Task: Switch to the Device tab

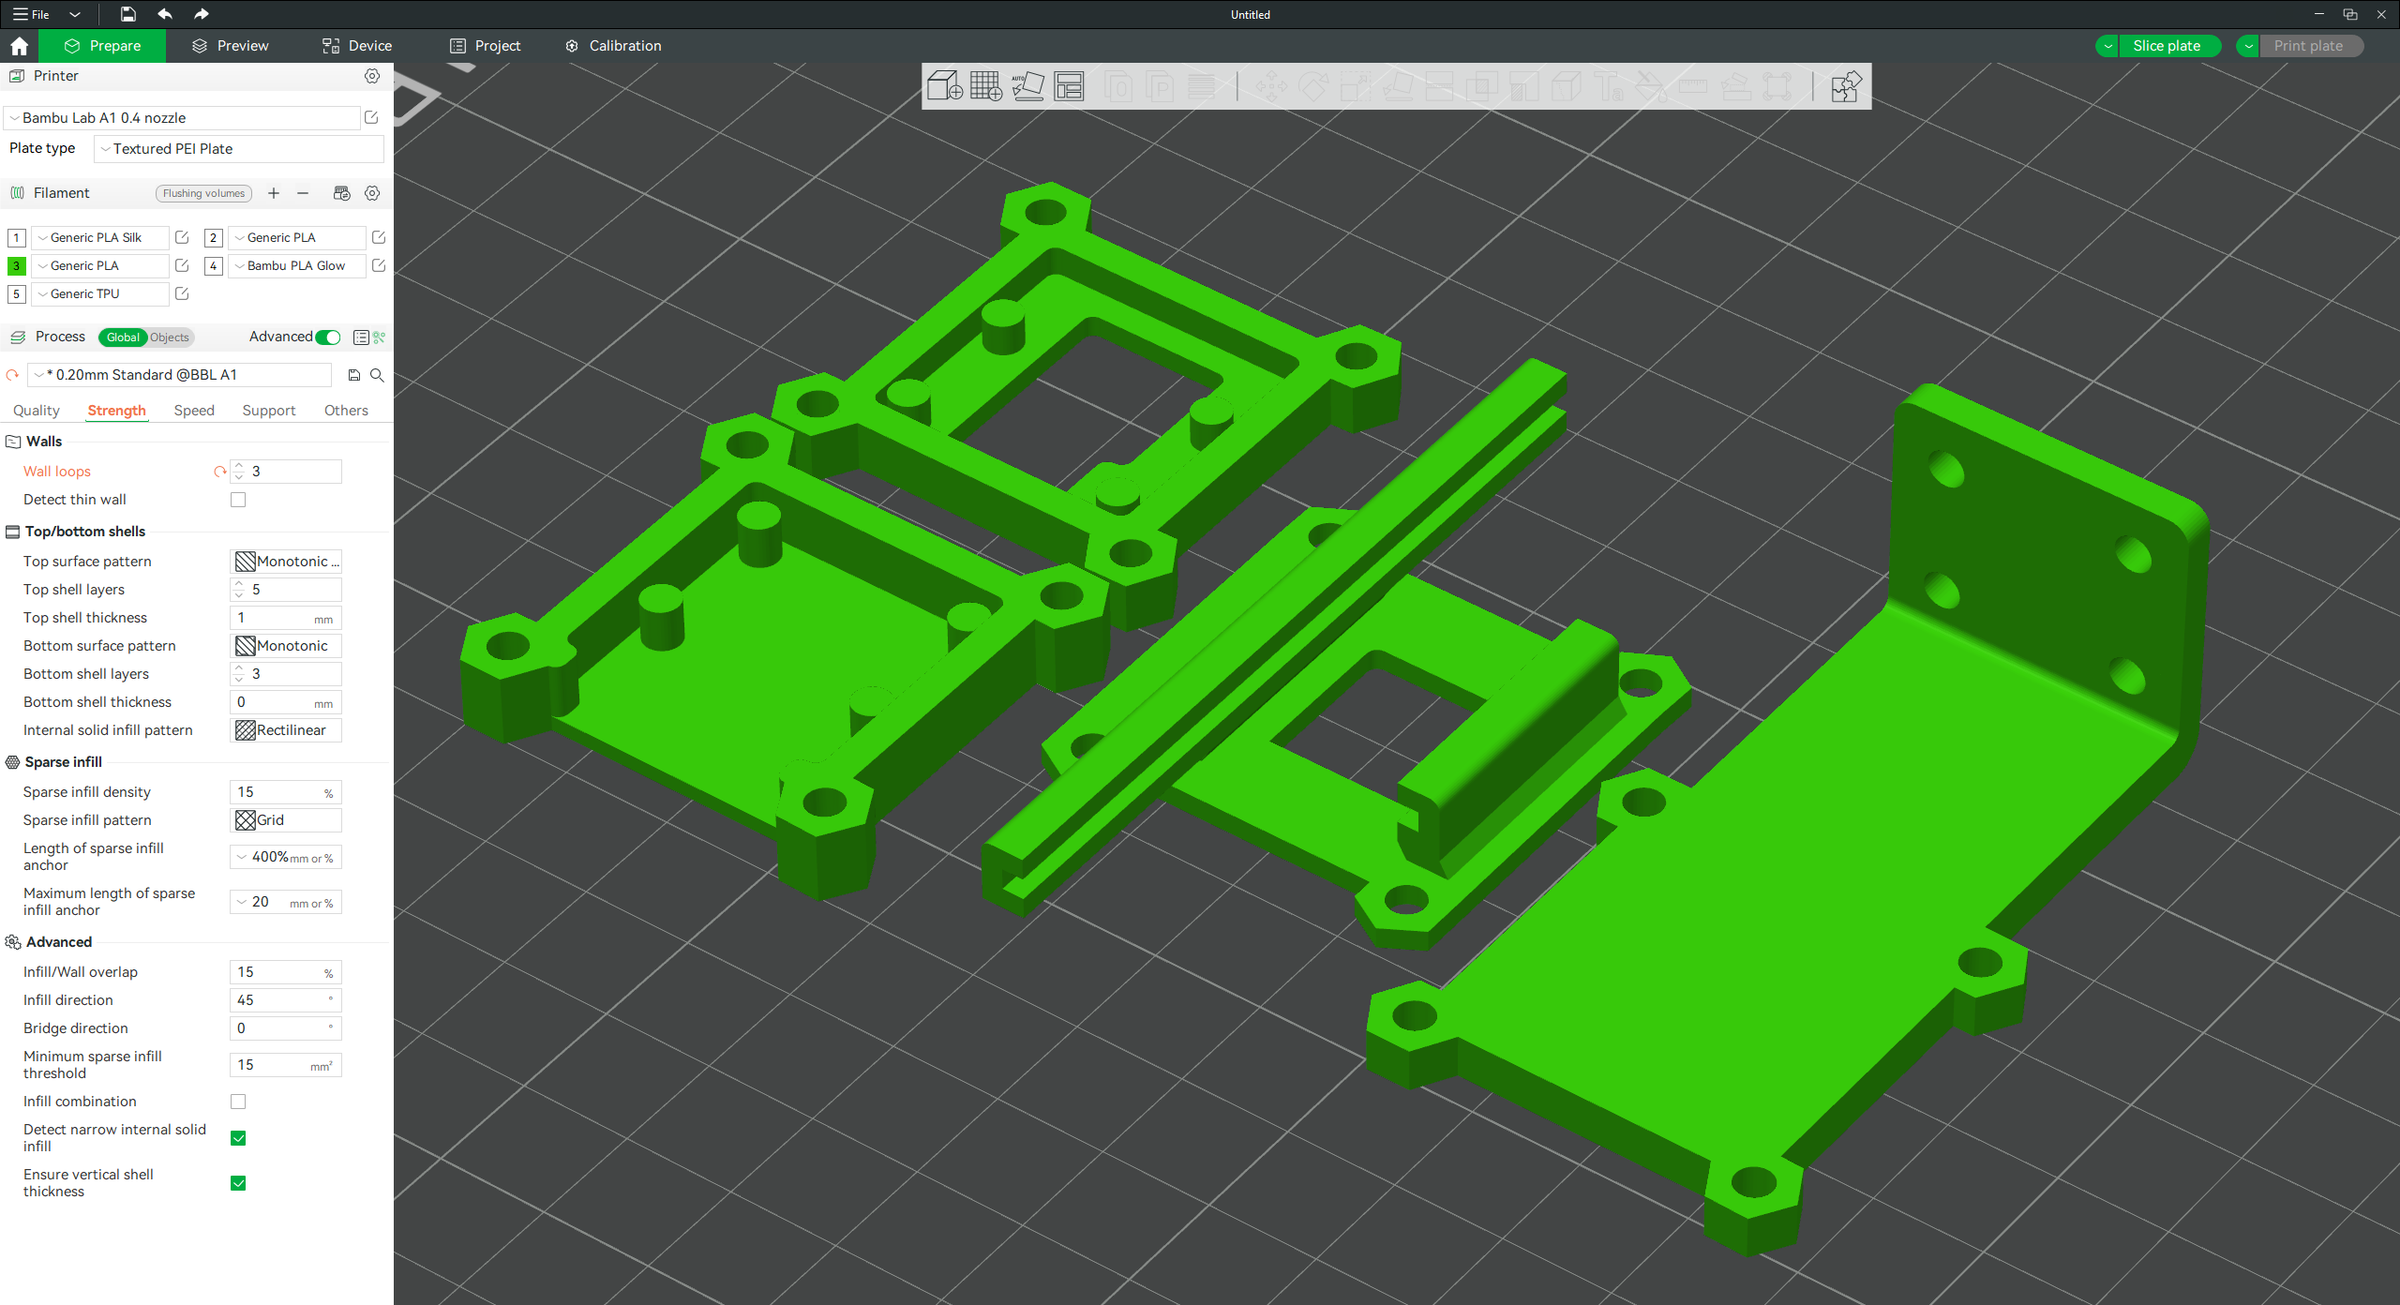Action: pyautogui.click(x=357, y=46)
